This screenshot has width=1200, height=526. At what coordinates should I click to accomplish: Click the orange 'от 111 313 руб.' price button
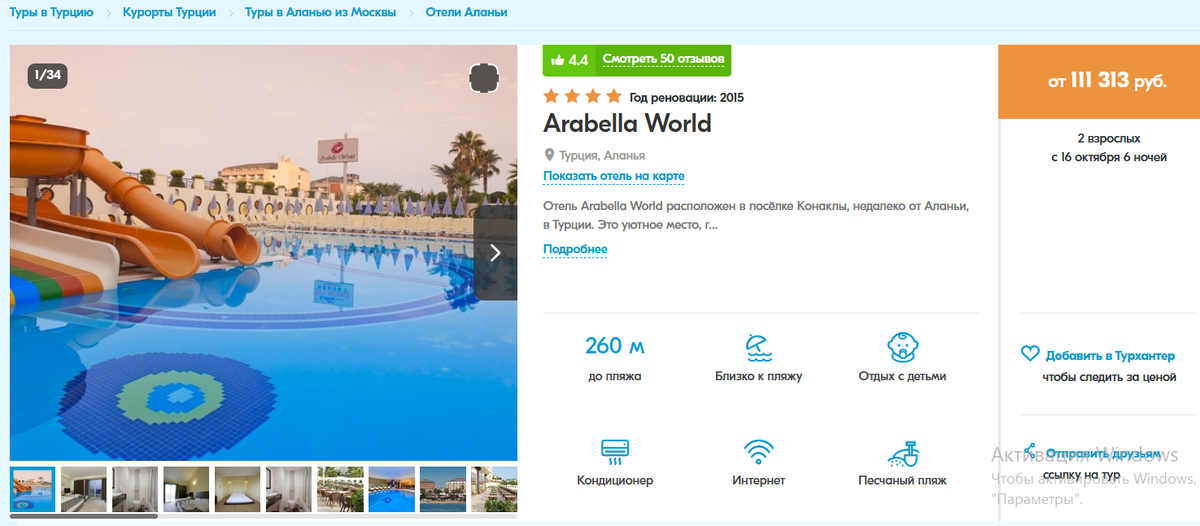(x=1098, y=82)
